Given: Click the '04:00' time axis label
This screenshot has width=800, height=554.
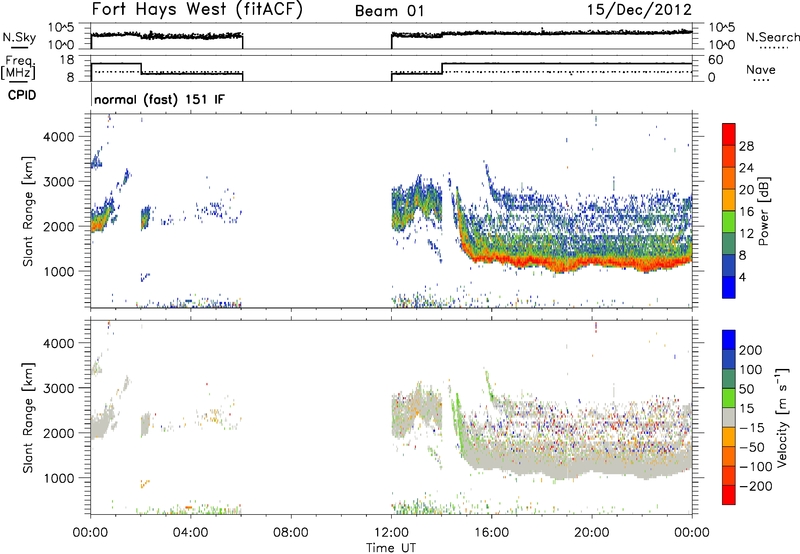Looking at the screenshot, I should 190,533.
